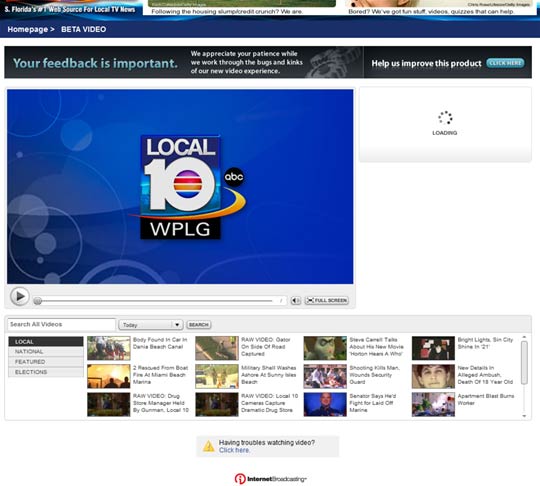Click 'Military Shell Washes Ashore' title text
Viewport: 540px width, 486px height.
click(x=269, y=375)
